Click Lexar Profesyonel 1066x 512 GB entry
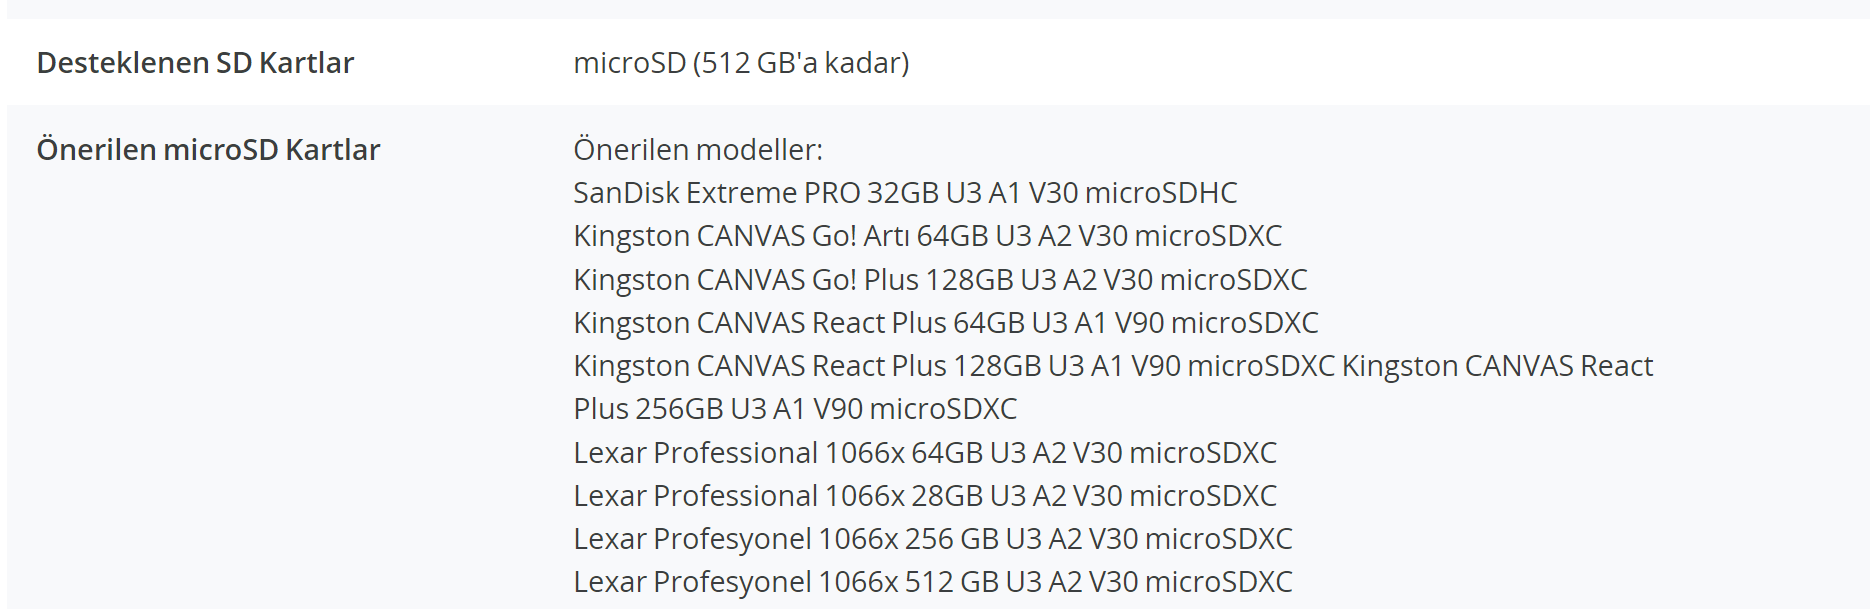The height and width of the screenshot is (609, 1870). click(932, 582)
